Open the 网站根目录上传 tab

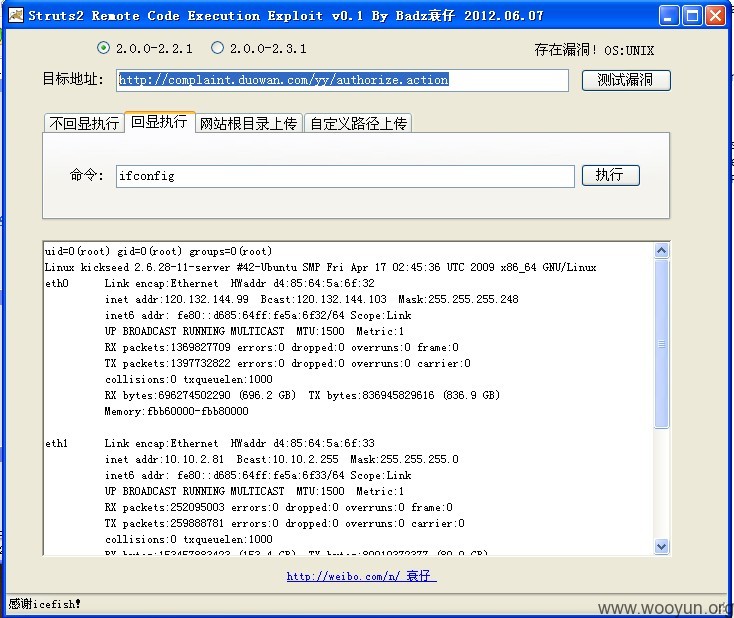pyautogui.click(x=248, y=123)
